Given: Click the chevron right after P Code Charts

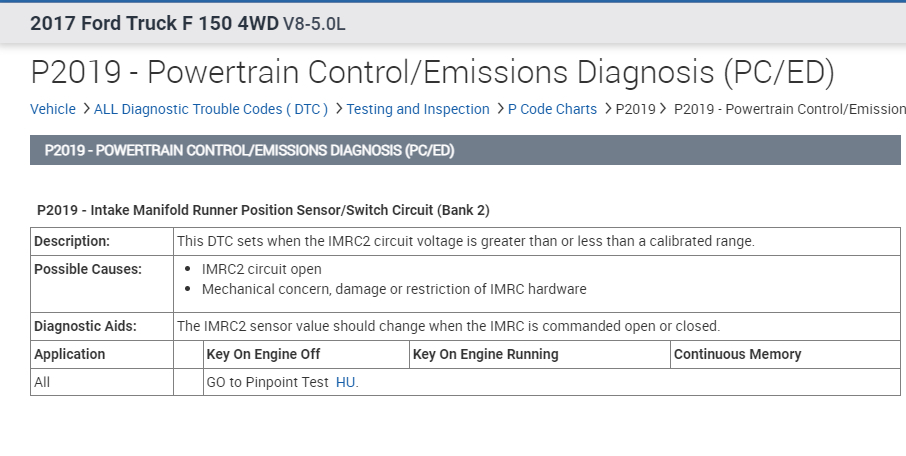Looking at the screenshot, I should [608, 109].
